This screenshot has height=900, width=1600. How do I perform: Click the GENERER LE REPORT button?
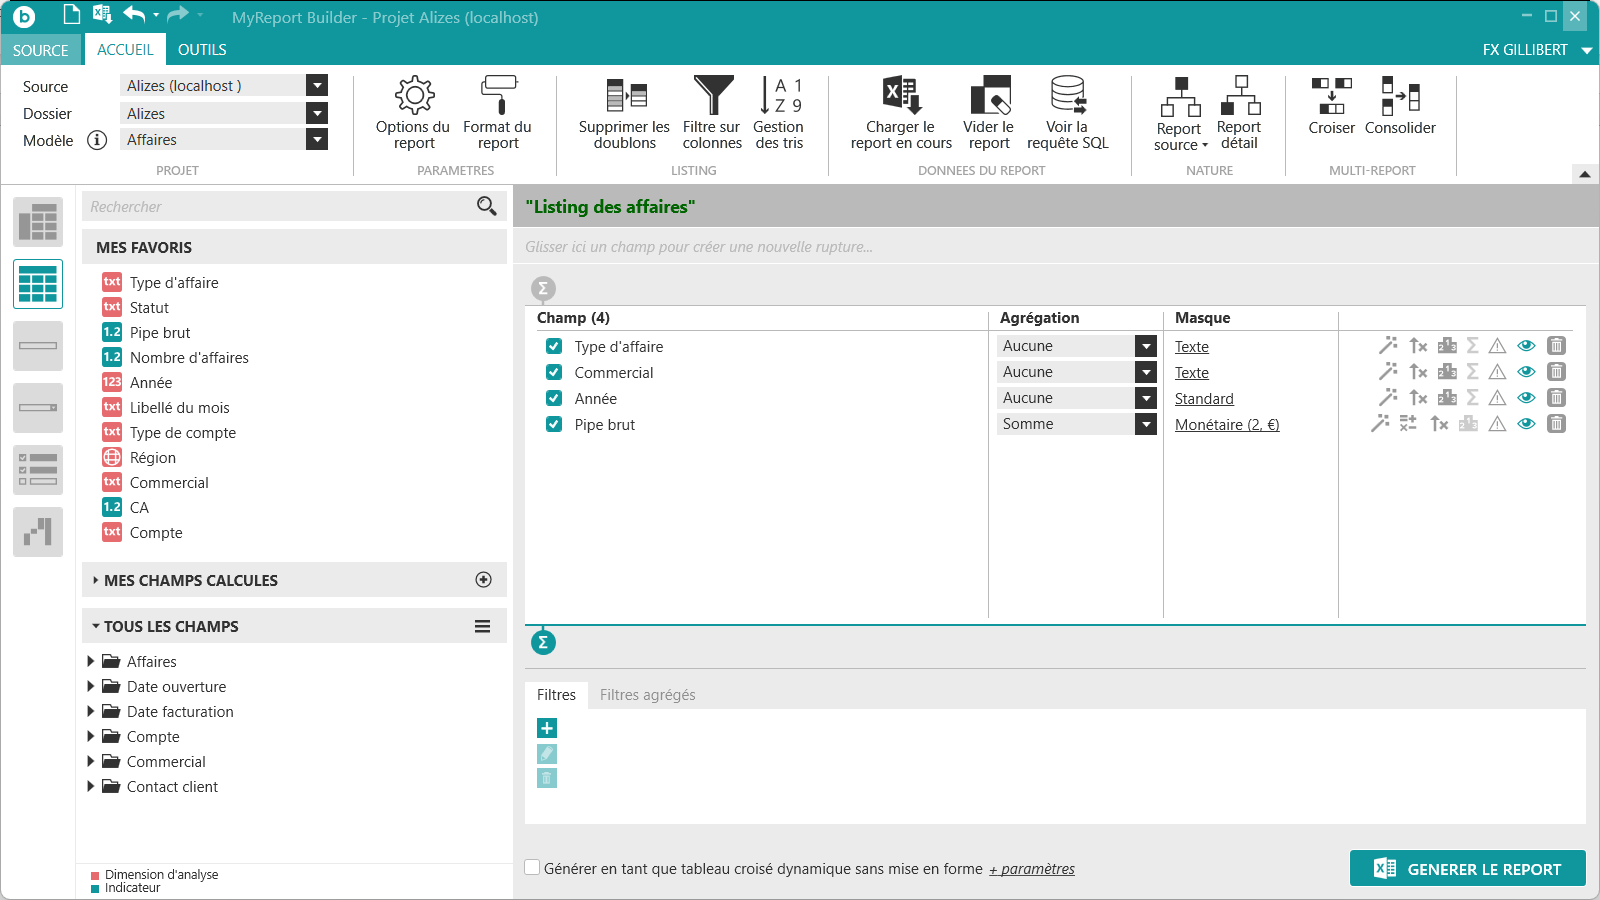[1467, 868]
